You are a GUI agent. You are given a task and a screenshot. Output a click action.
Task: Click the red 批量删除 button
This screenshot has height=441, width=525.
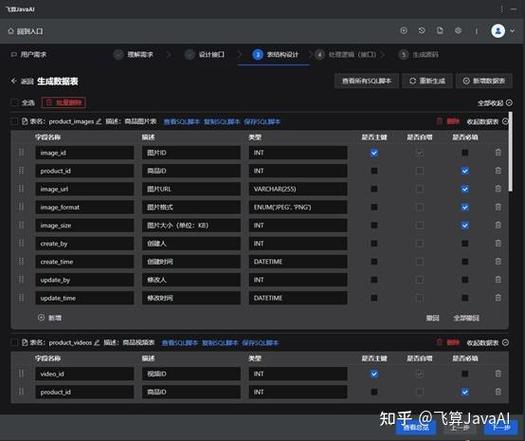click(64, 102)
